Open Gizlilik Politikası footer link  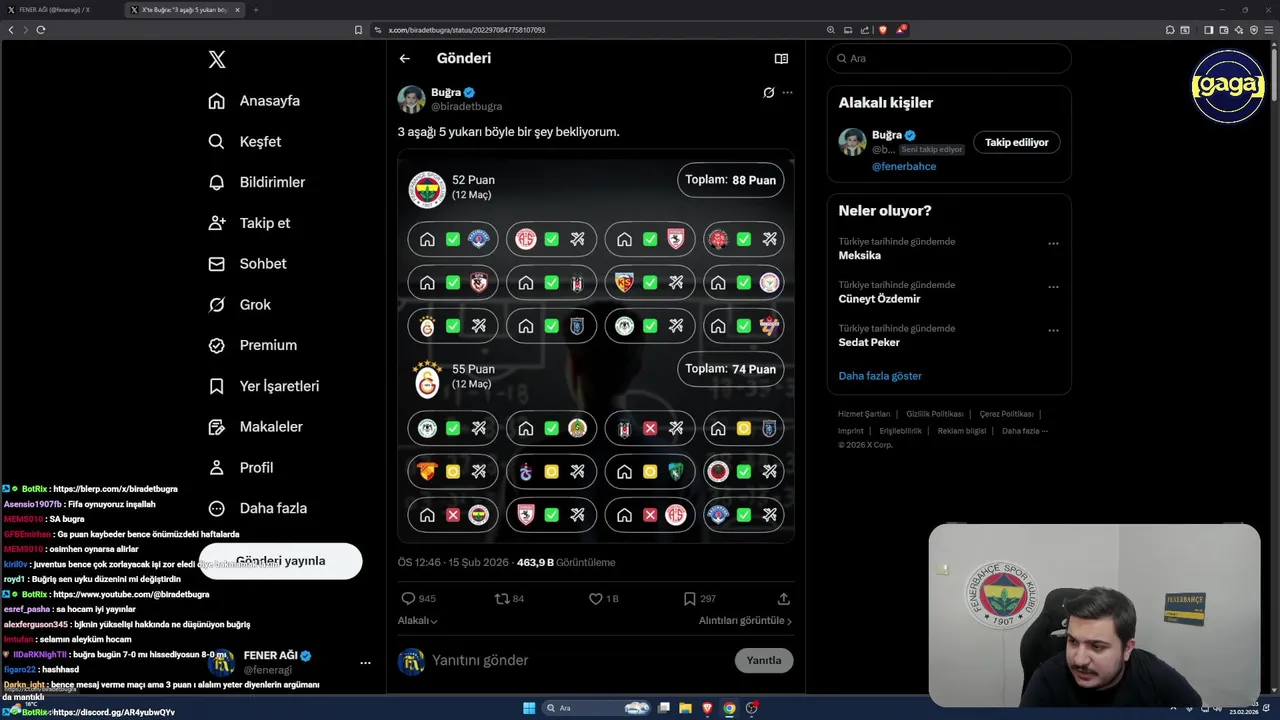pos(935,414)
